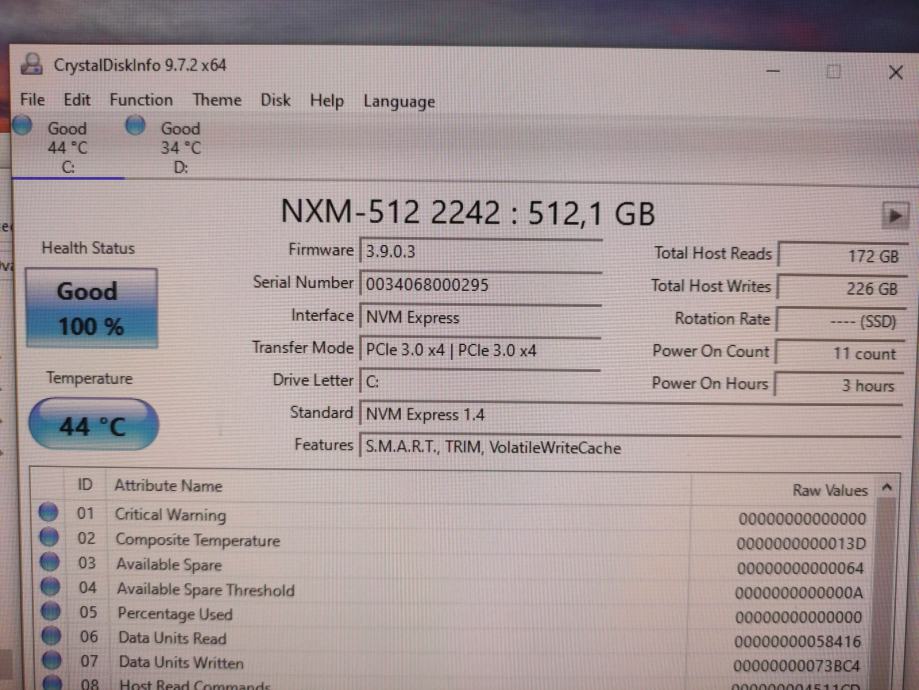The height and width of the screenshot is (690, 919).
Task: Close the CrystalDiskInfo window
Action: (896, 73)
